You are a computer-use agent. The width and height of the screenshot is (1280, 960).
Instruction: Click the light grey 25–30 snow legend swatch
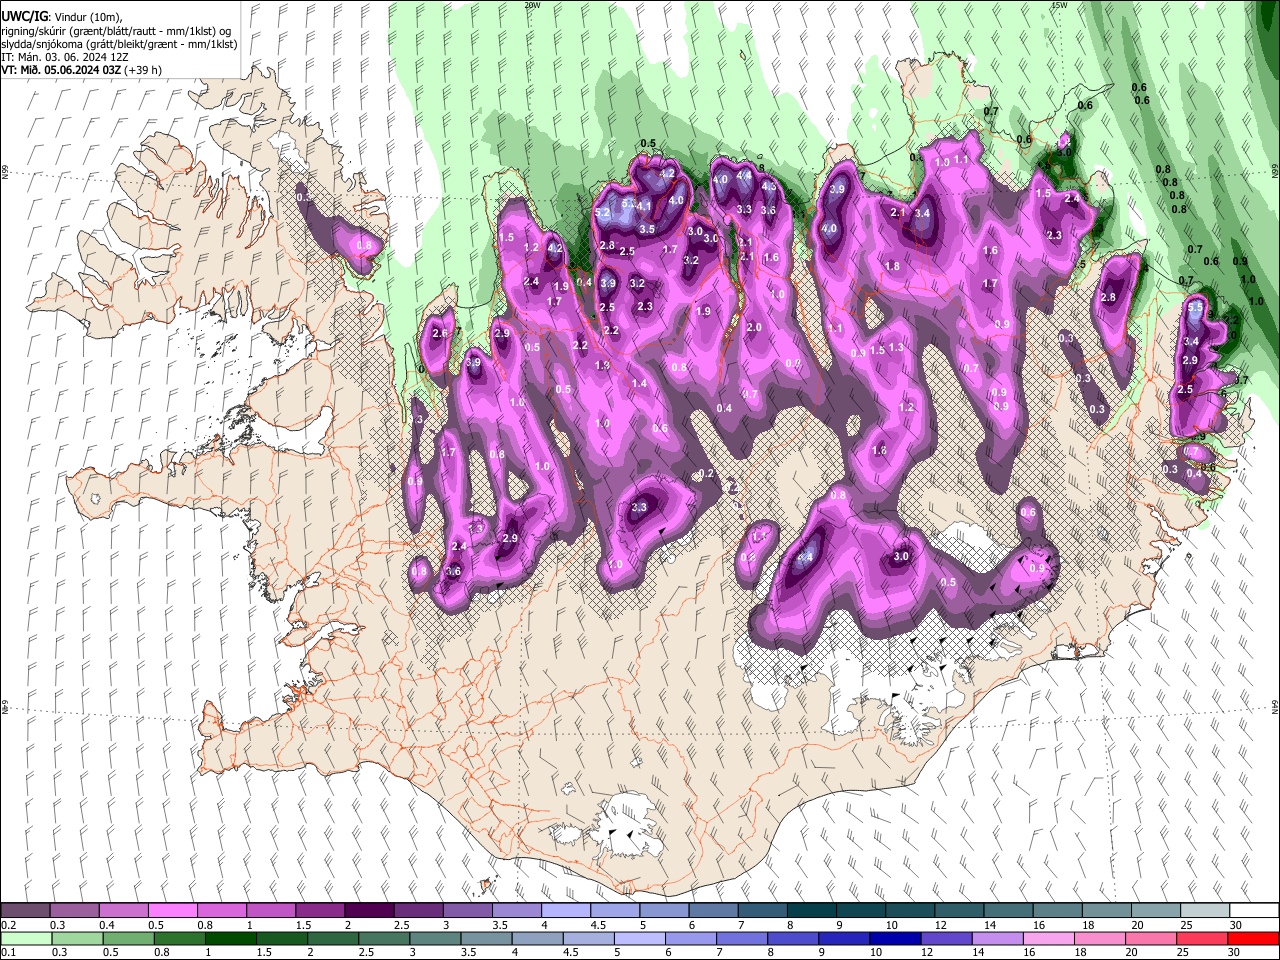tap(1204, 911)
